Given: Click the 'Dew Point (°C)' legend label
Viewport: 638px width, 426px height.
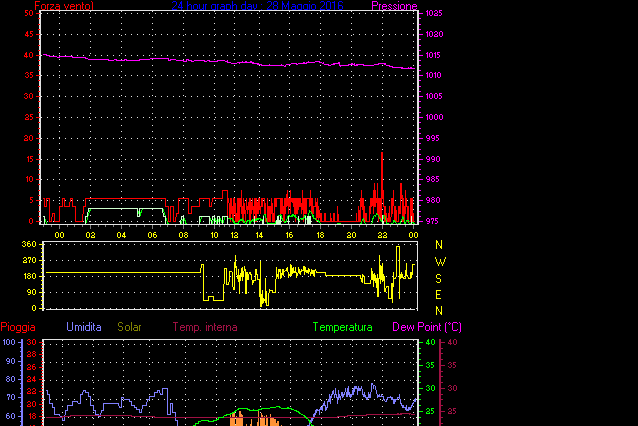Looking at the screenshot, I should pyautogui.click(x=427, y=327).
